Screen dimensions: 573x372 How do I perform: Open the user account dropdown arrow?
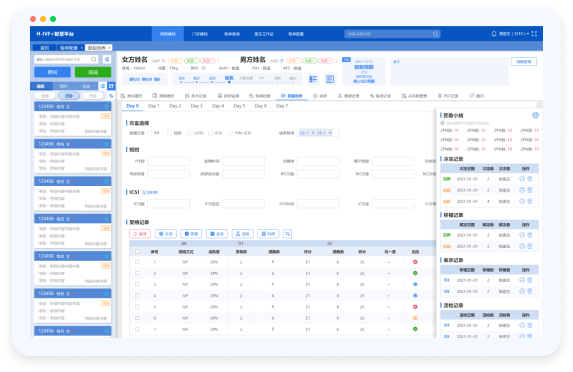click(528, 34)
